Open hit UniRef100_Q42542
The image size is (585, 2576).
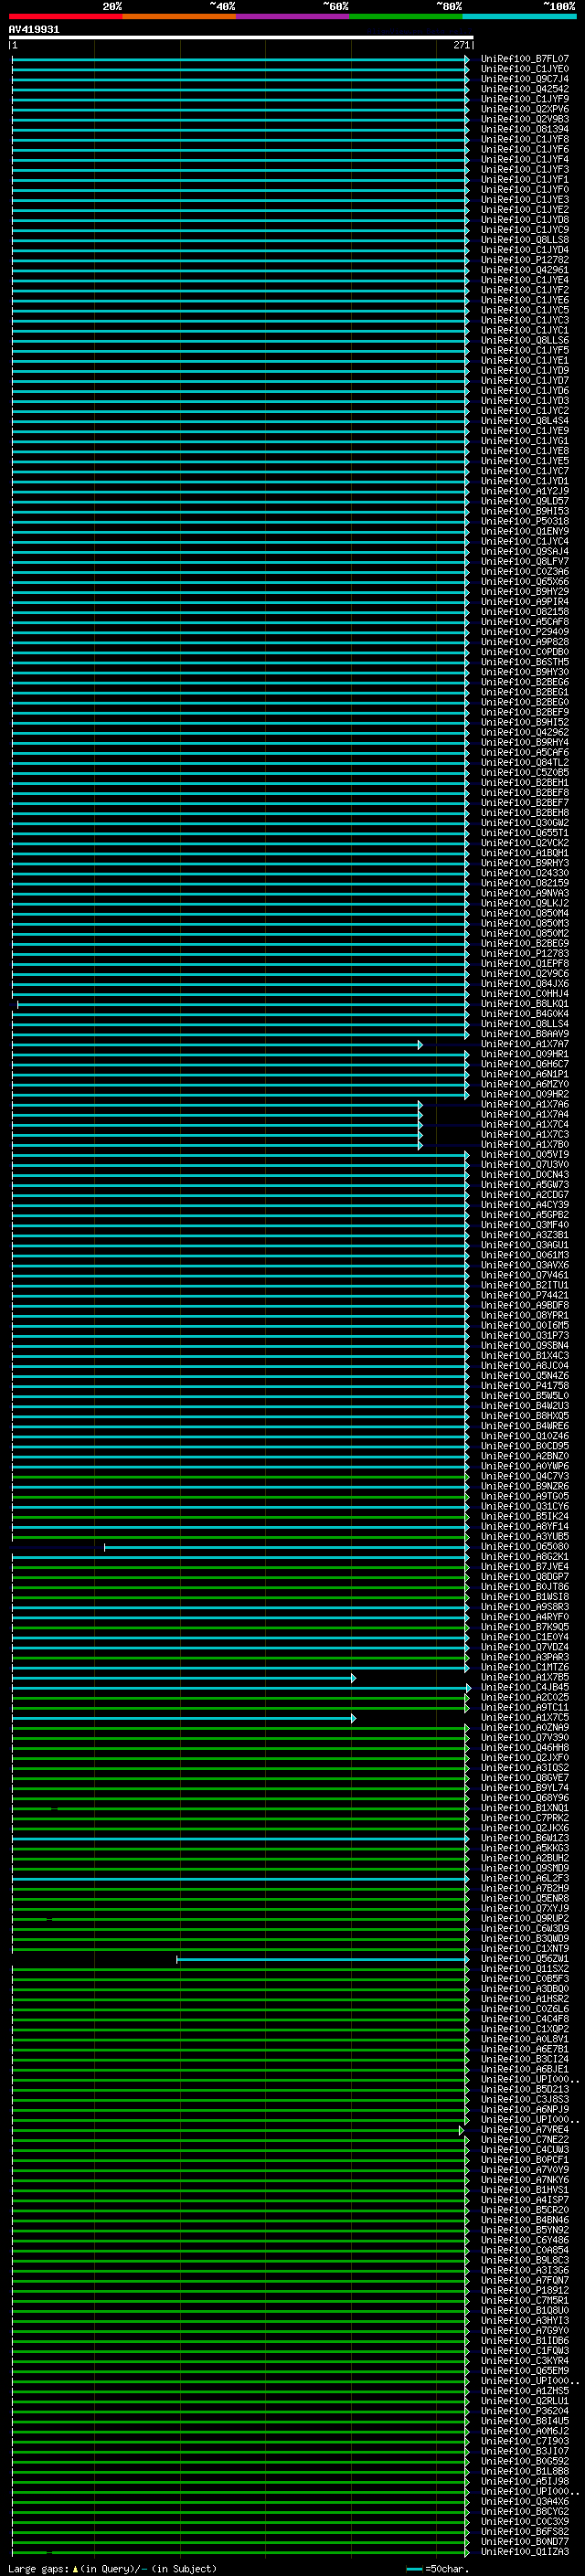click(525, 89)
